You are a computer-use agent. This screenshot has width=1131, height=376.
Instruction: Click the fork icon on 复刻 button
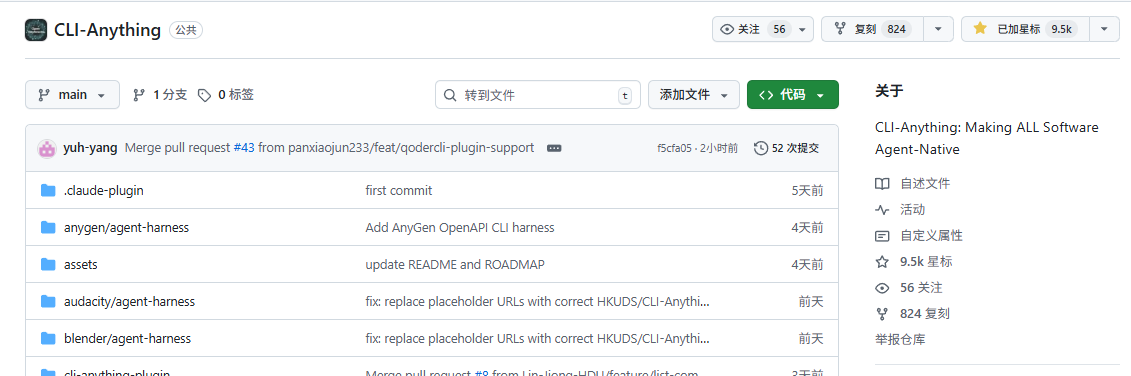click(840, 30)
